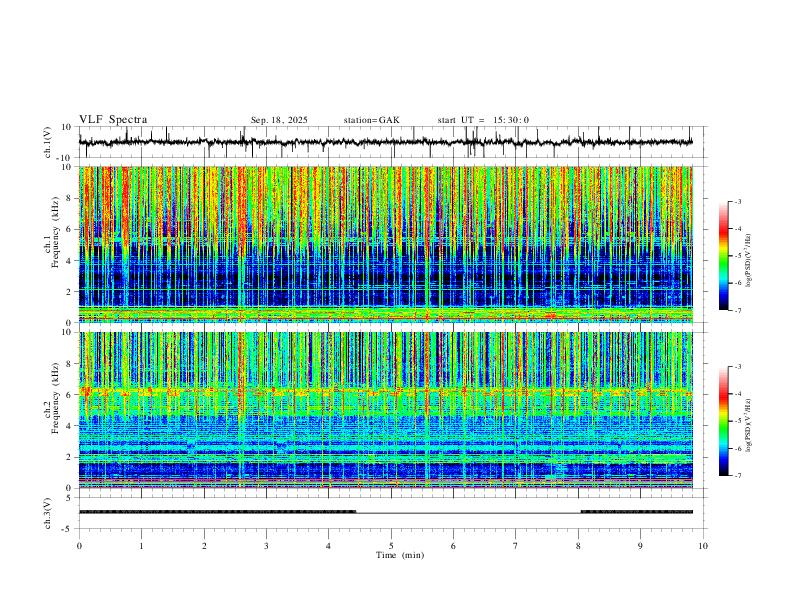The width and height of the screenshot is (792, 612).
Task: Click the ch.1 spectrogram panel
Action: (x=385, y=244)
